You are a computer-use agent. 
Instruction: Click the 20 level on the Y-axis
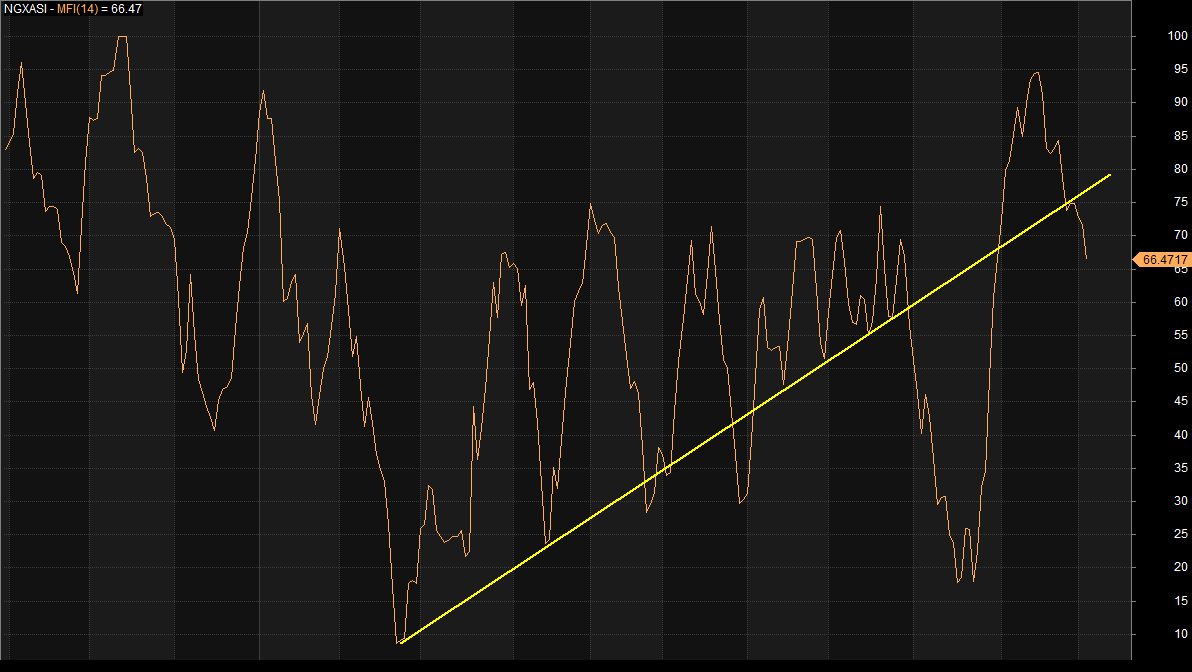click(1181, 567)
